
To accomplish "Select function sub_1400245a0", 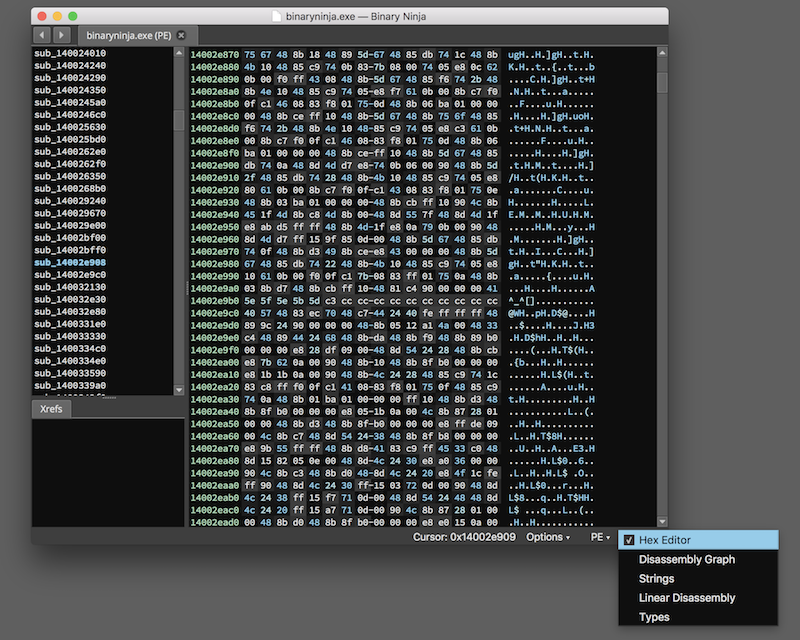I will click(x=70, y=102).
